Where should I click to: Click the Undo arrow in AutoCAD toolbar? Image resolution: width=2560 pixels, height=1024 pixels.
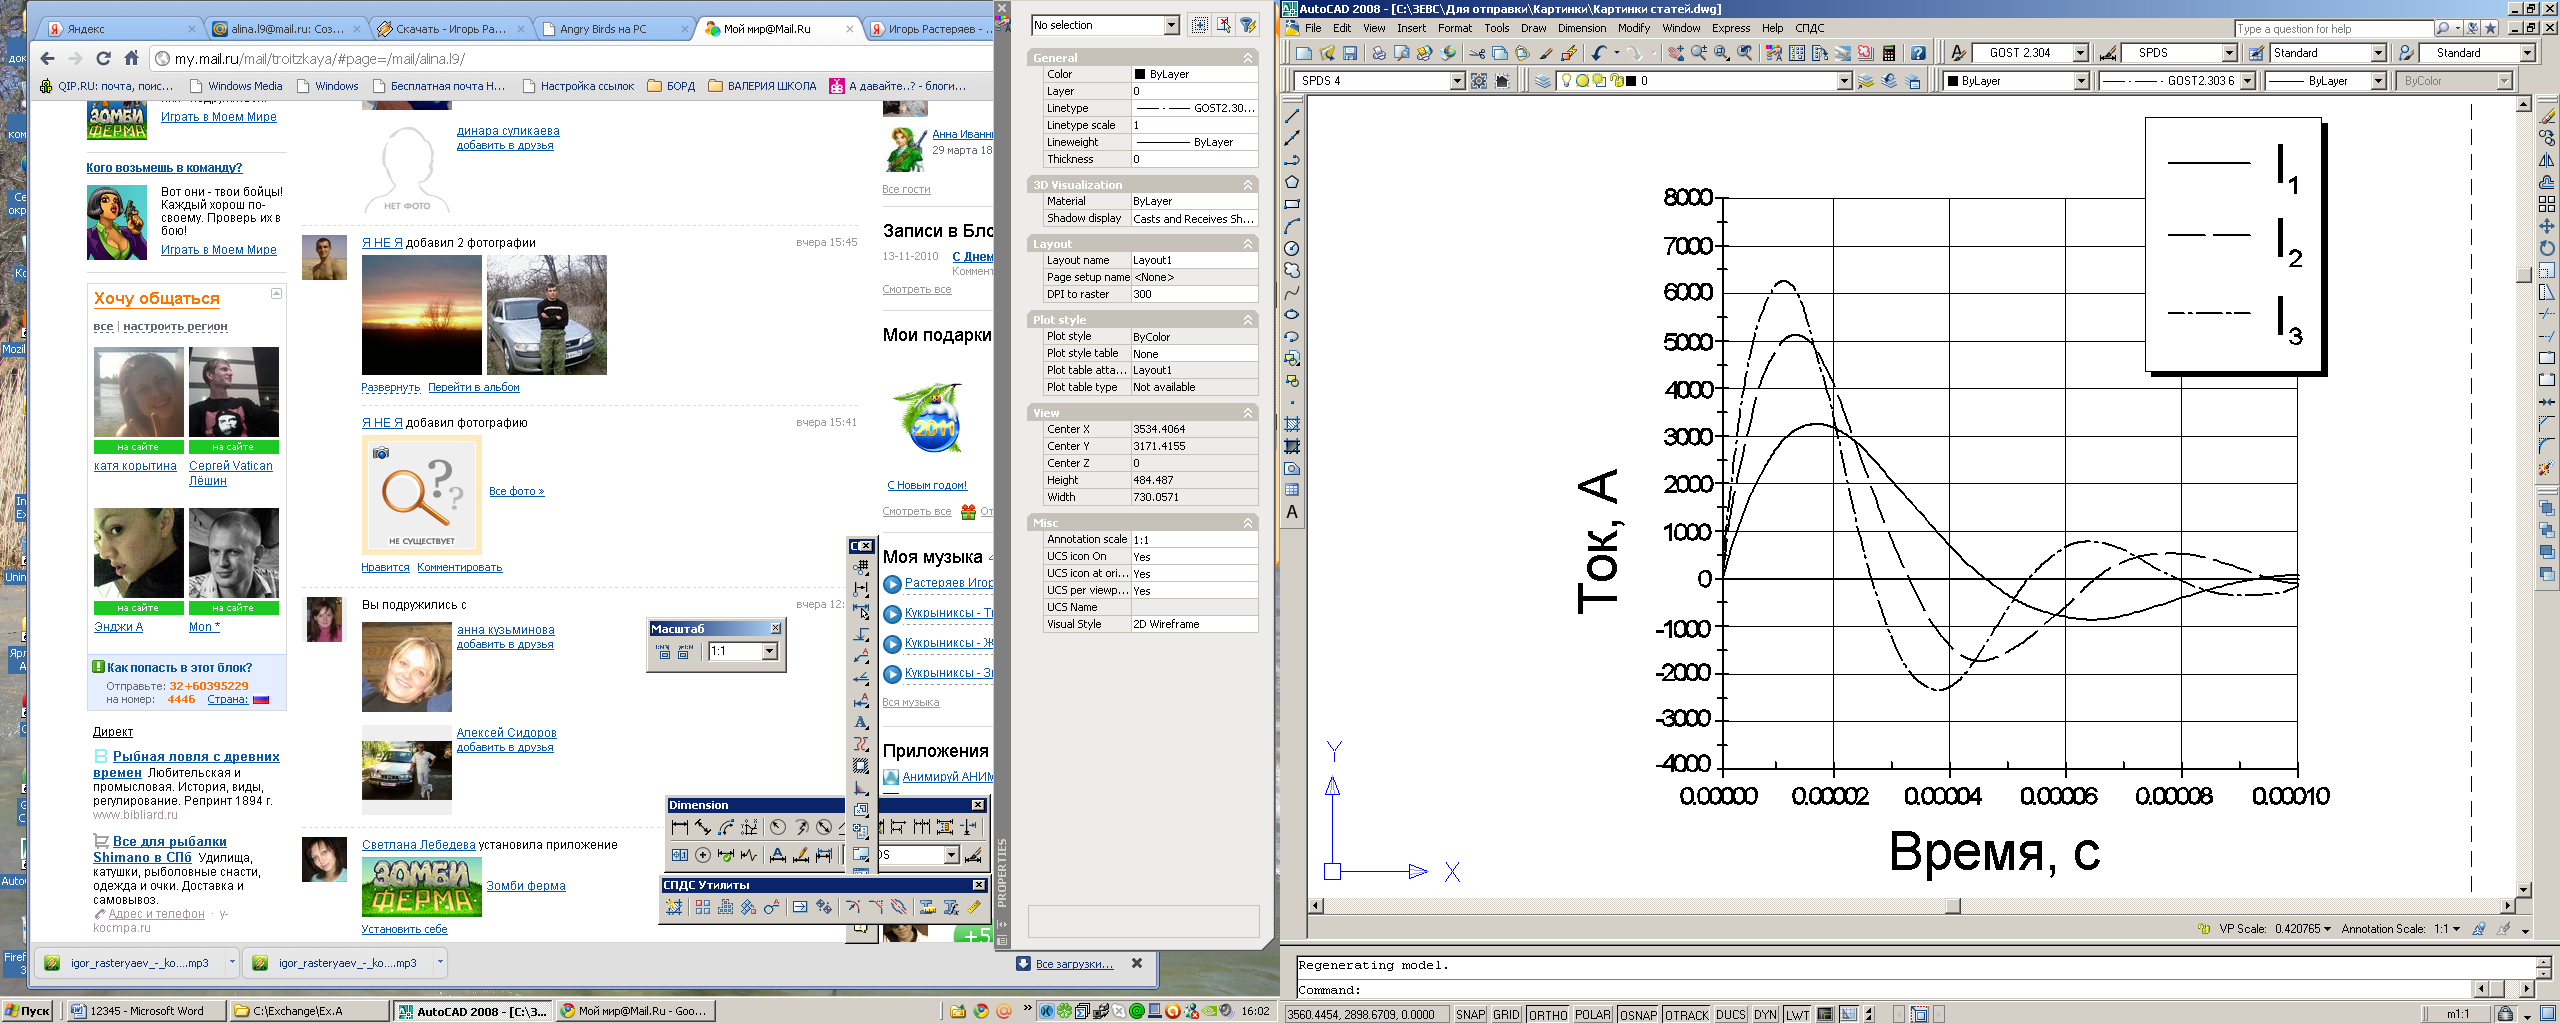pos(1599,53)
